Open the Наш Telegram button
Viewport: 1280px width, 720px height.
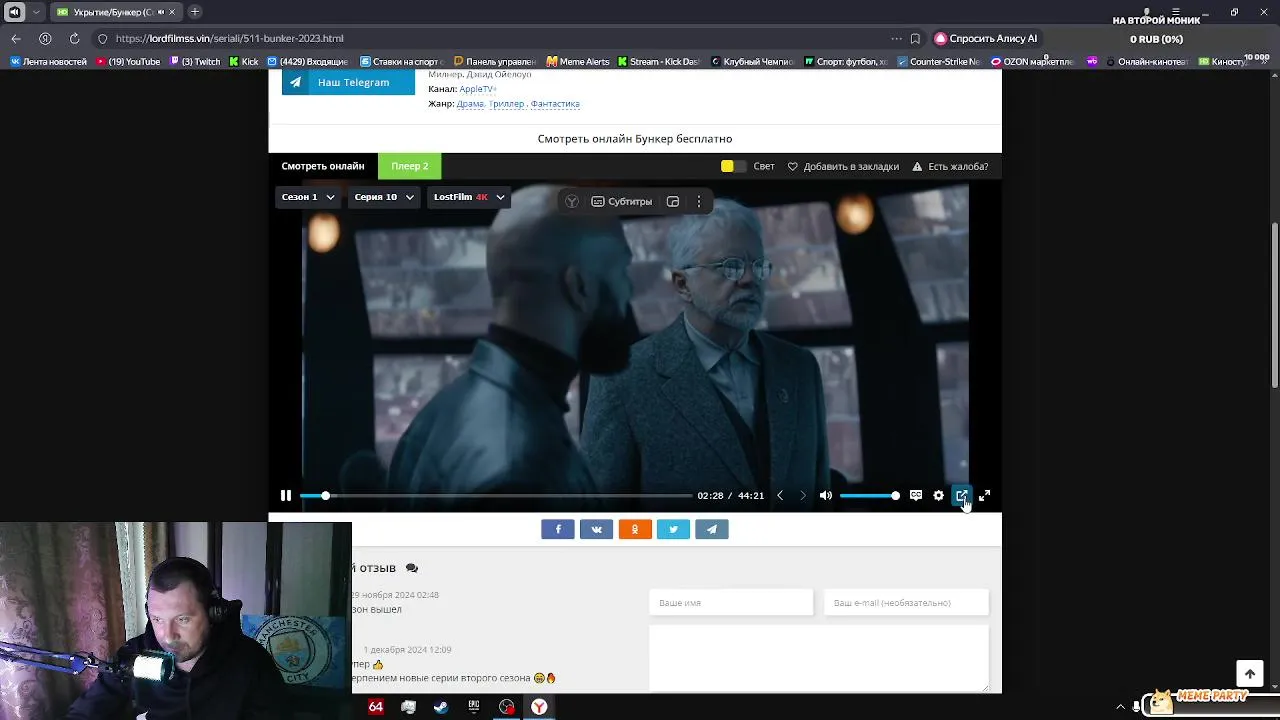348,82
